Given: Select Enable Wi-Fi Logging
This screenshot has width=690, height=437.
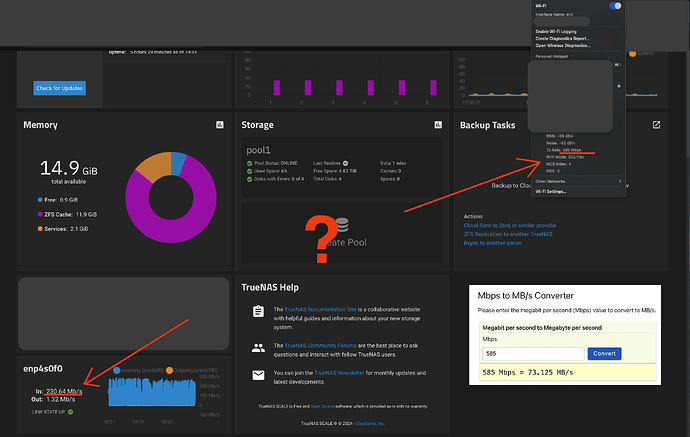Looking at the screenshot, I should (556, 32).
